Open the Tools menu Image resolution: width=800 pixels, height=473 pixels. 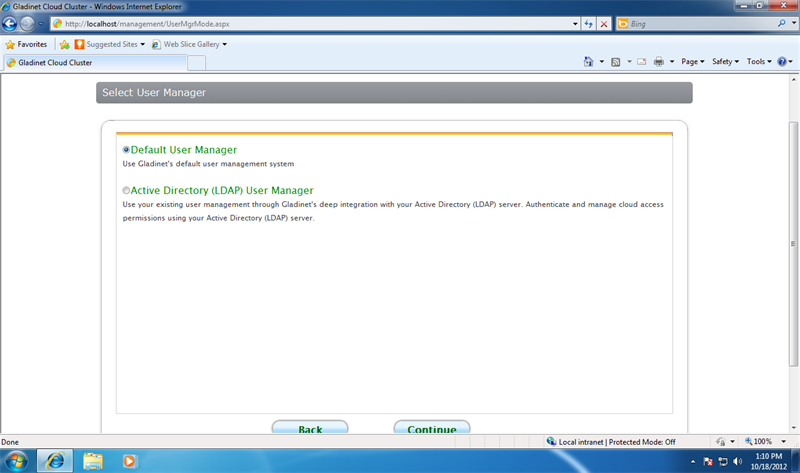coord(759,62)
